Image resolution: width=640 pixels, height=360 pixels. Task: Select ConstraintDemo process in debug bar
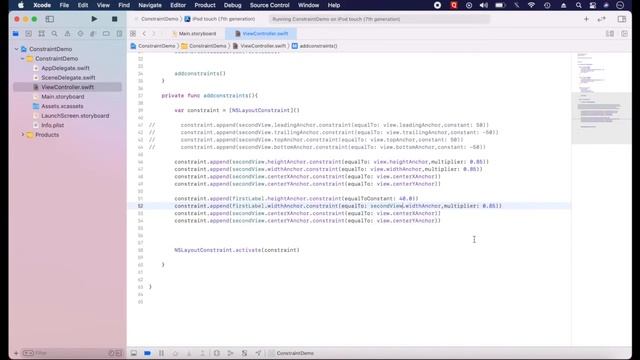coord(291,353)
